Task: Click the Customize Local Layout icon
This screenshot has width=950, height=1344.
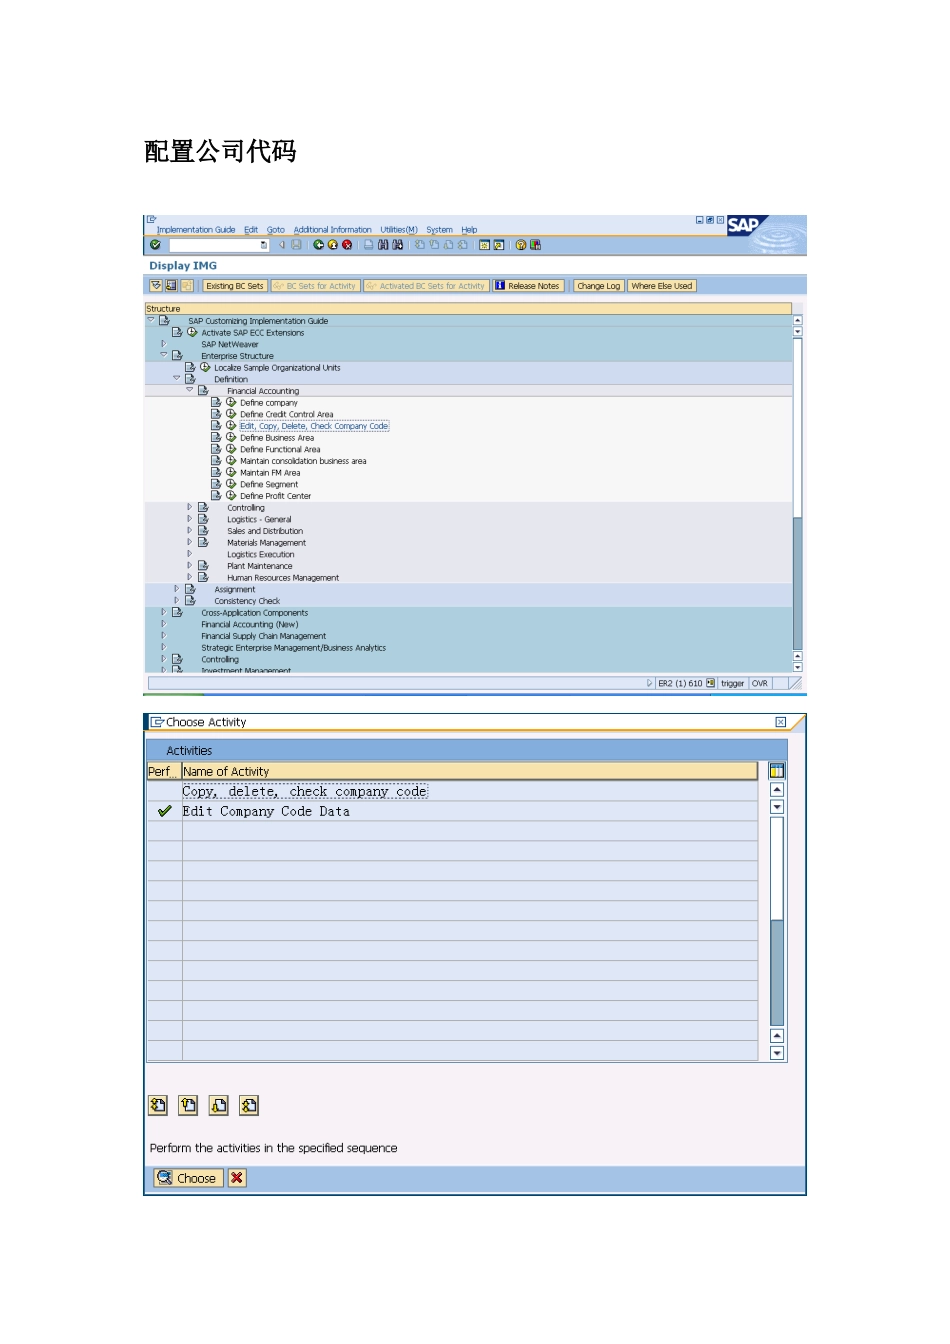Action: (535, 244)
